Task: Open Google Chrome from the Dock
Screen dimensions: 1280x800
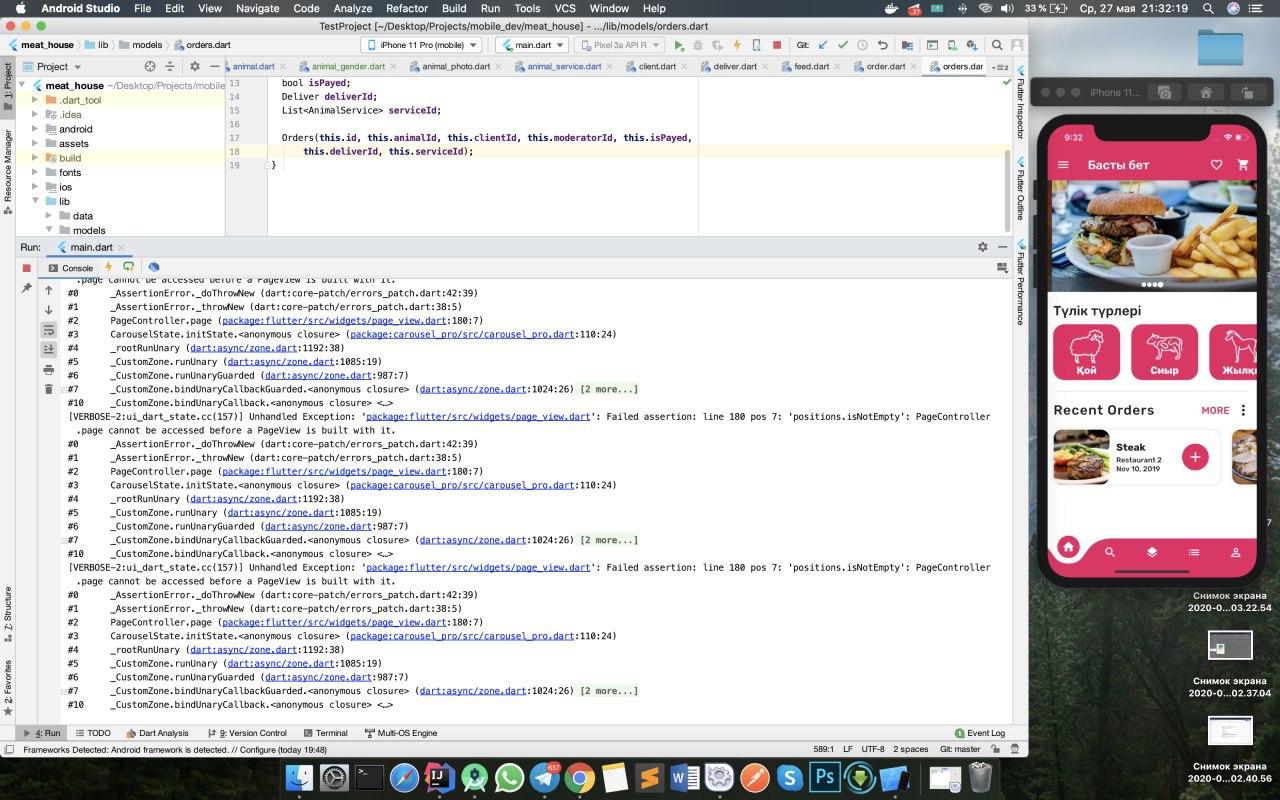Action: pos(579,777)
